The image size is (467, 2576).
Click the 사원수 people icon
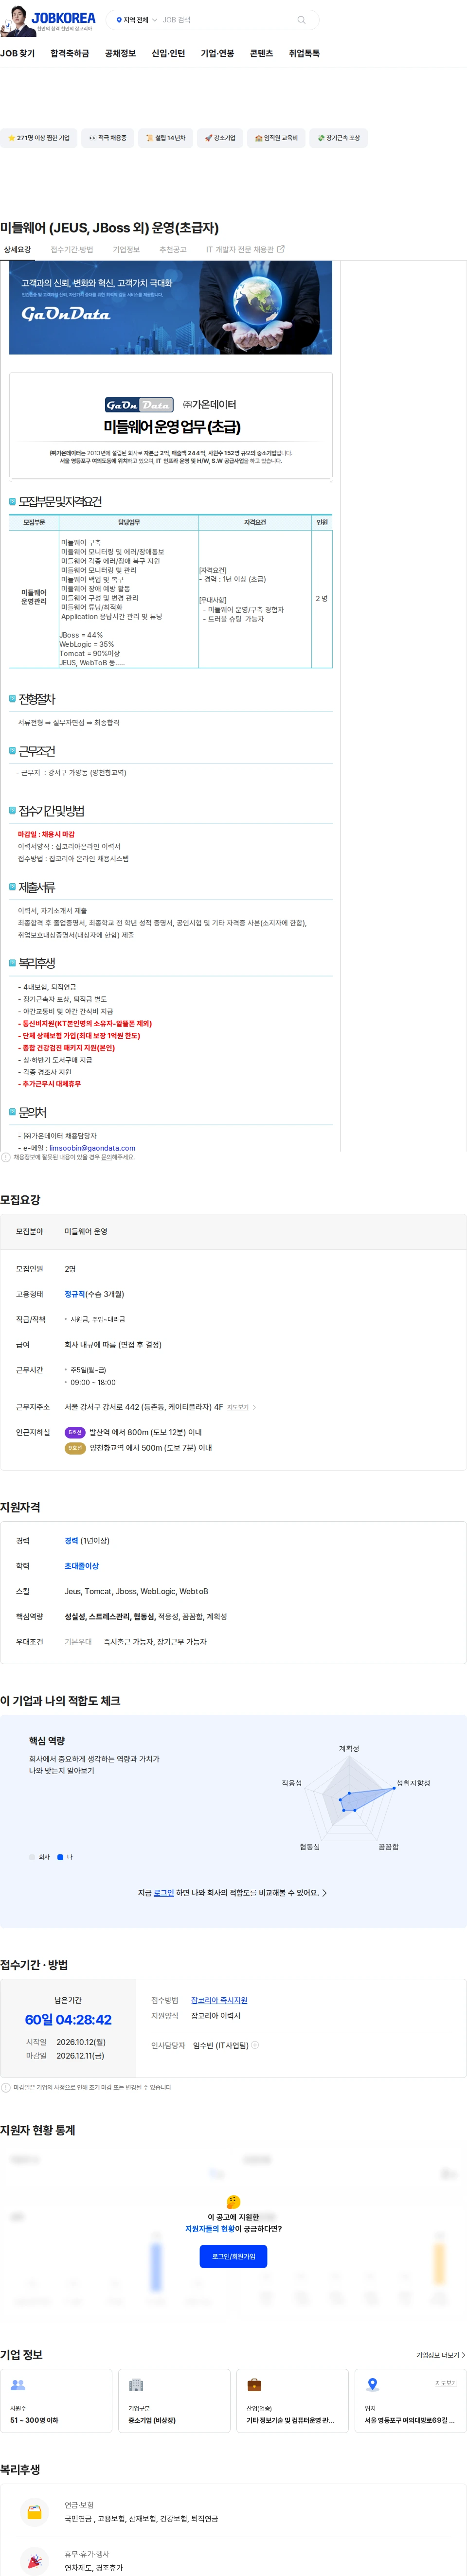click(x=17, y=2385)
